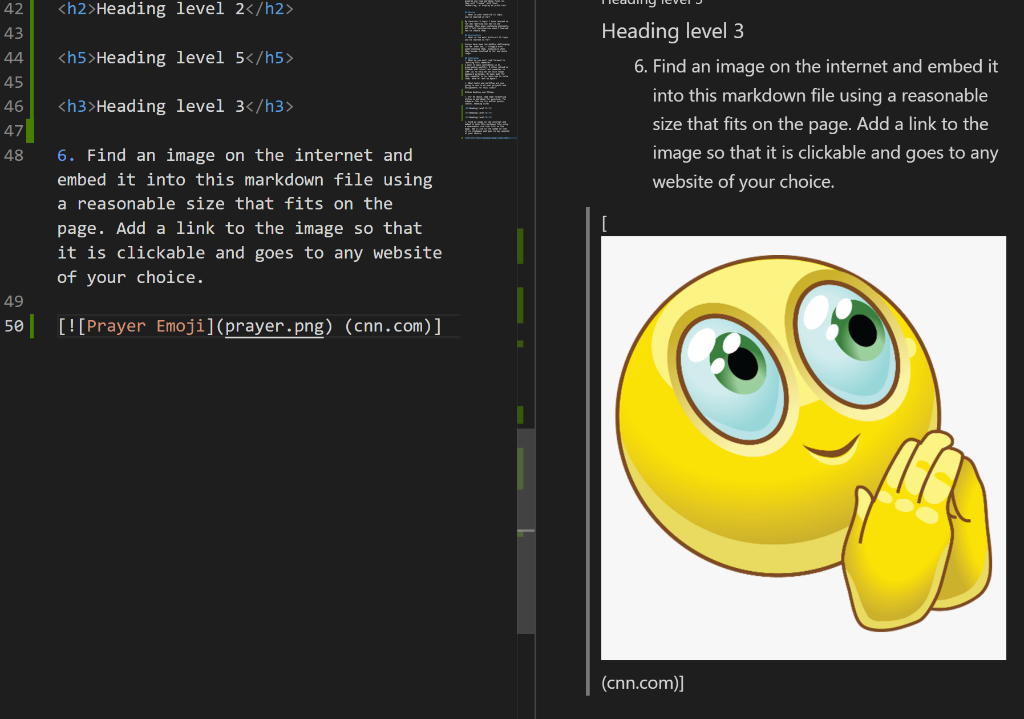Click the cnn.com text on line 50
1024x719 pixels.
coord(391,325)
